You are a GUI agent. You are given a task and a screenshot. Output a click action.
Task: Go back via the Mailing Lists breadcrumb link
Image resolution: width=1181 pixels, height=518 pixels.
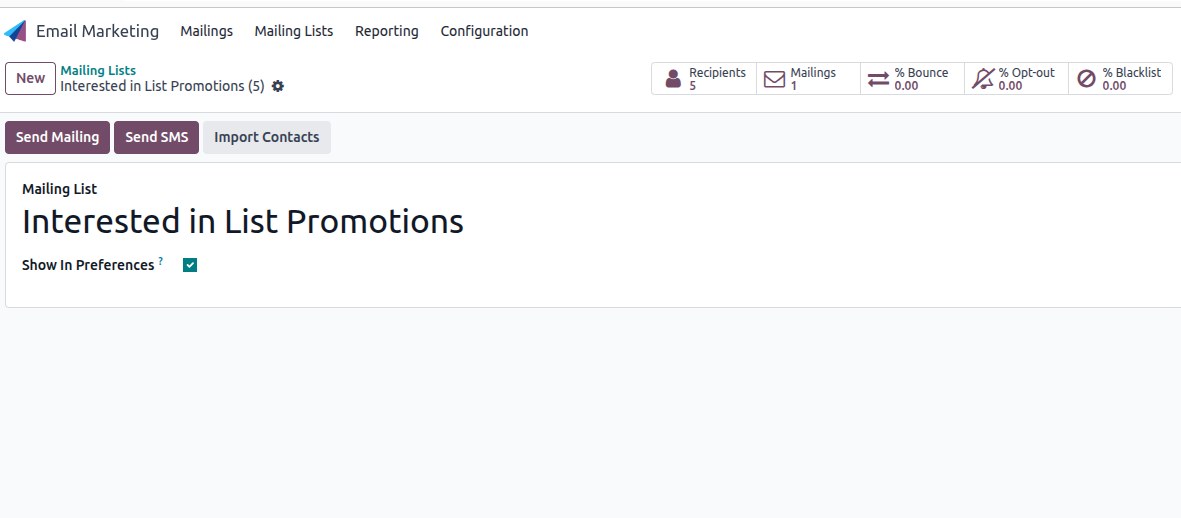[x=98, y=71]
